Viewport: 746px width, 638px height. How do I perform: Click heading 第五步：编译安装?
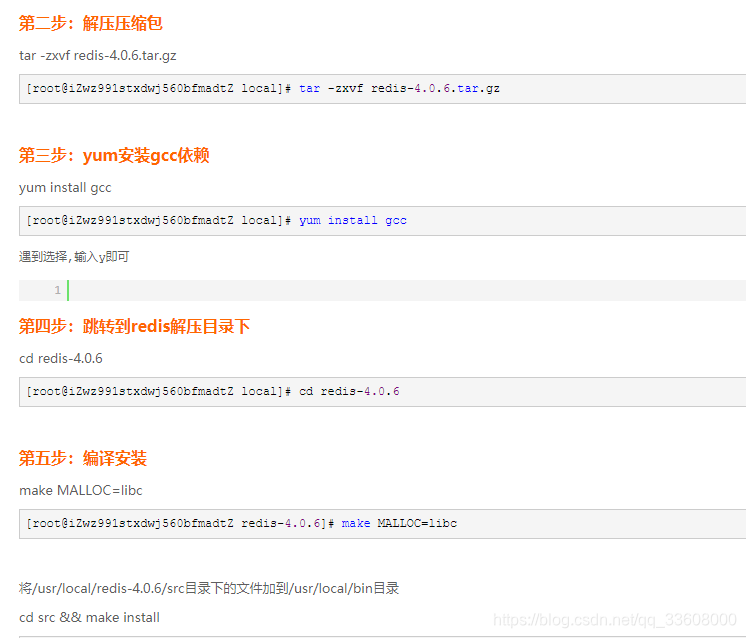click(83, 458)
